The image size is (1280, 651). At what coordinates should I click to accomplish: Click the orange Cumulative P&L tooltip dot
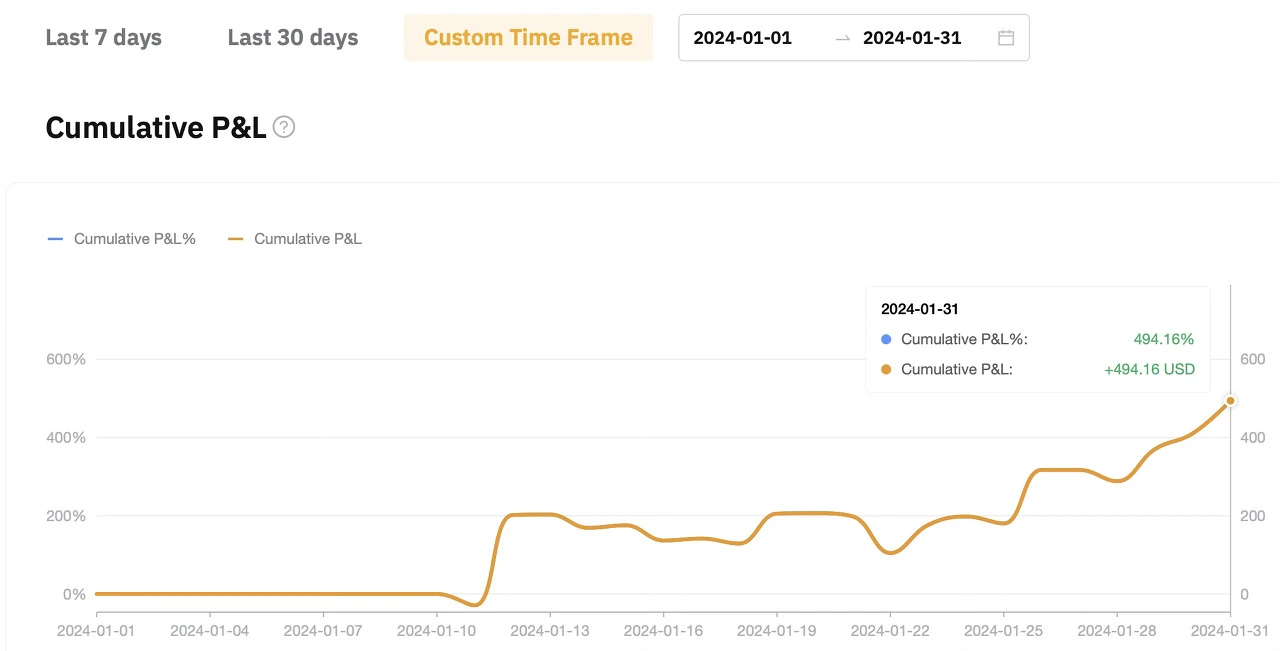click(x=886, y=369)
